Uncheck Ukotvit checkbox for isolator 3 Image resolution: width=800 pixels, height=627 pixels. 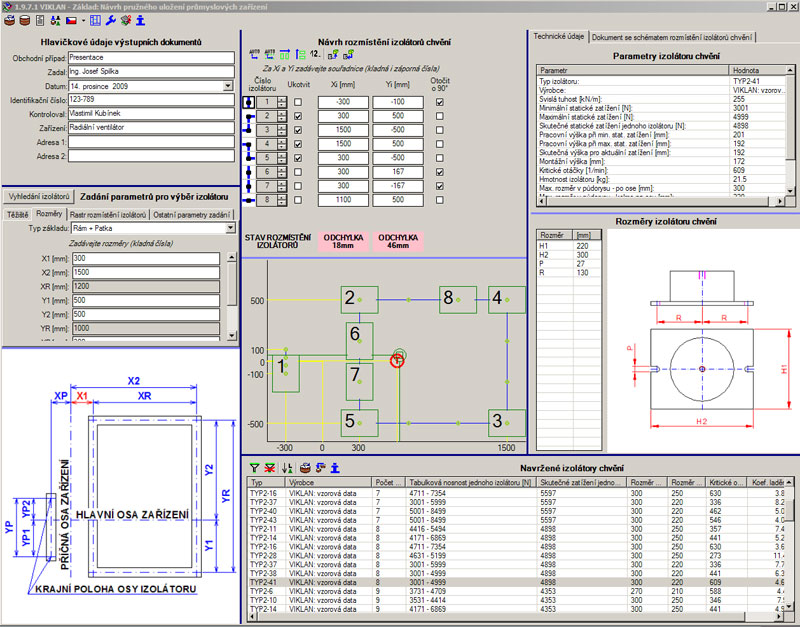(x=296, y=130)
